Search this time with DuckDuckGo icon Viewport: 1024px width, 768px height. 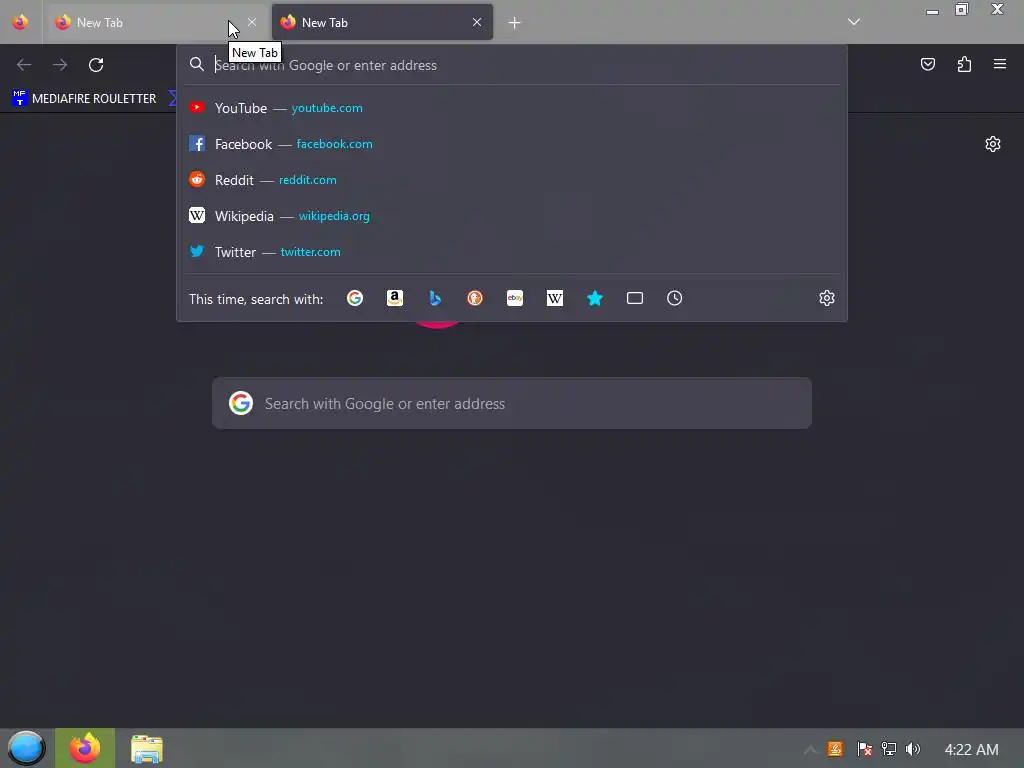click(475, 298)
